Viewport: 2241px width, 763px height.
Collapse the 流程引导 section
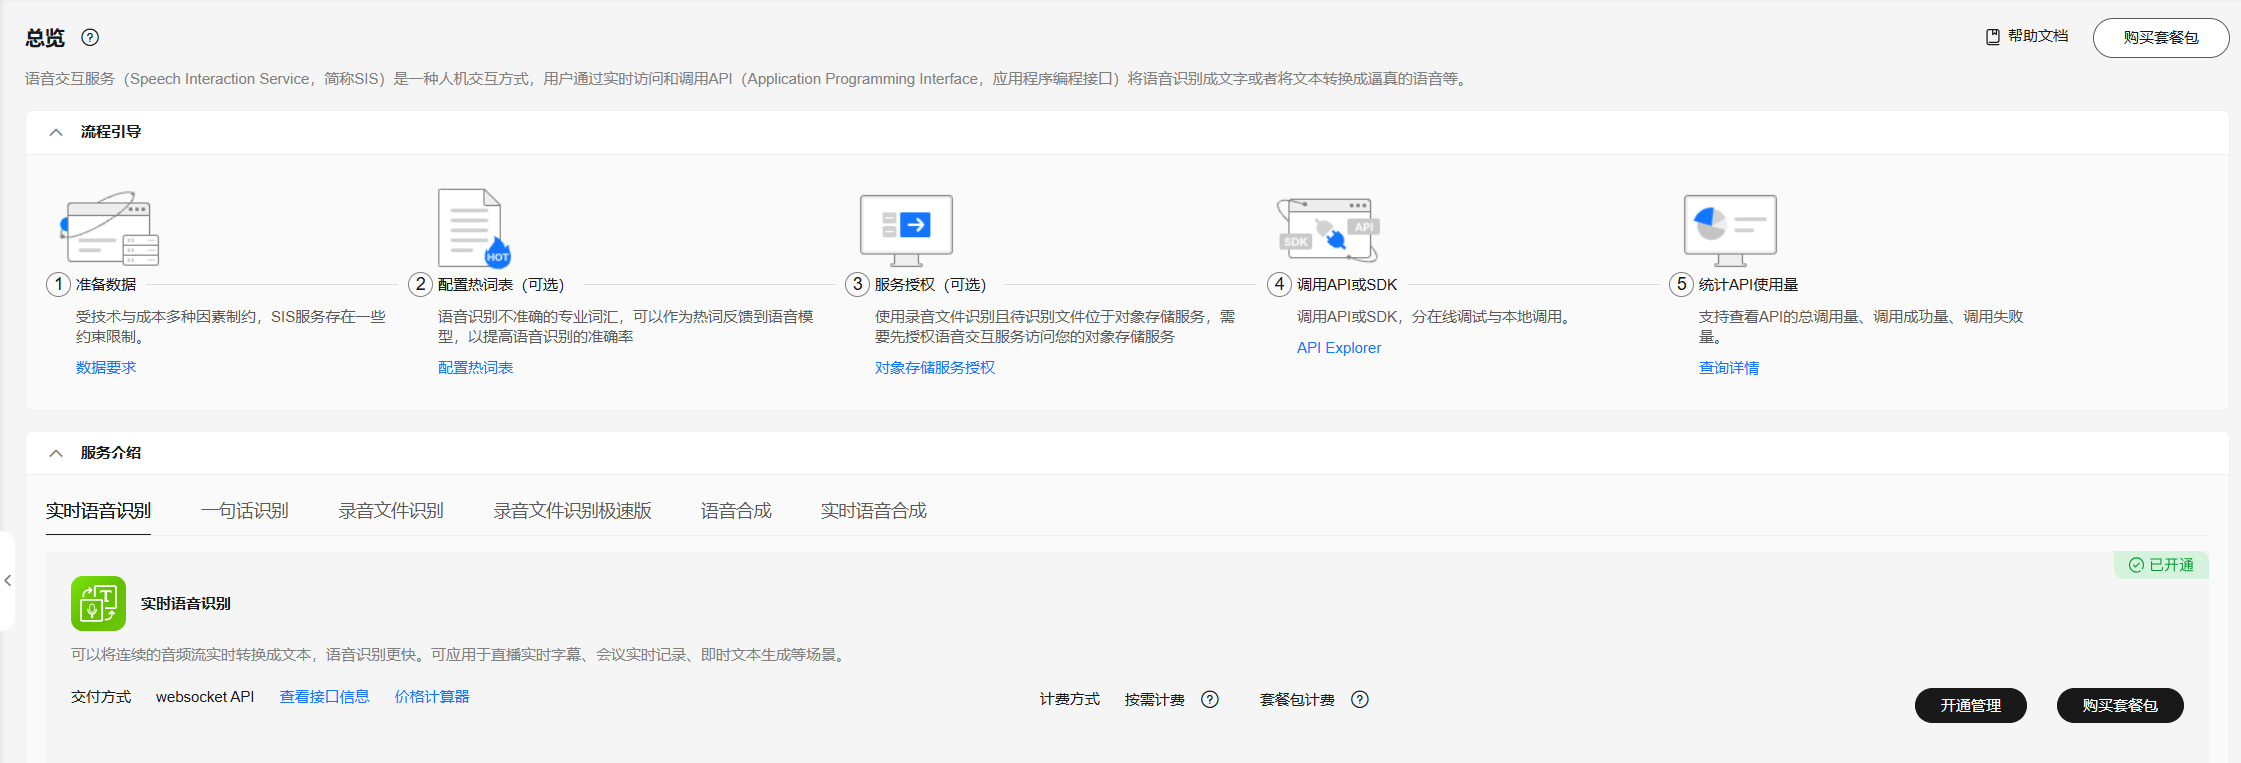[56, 132]
